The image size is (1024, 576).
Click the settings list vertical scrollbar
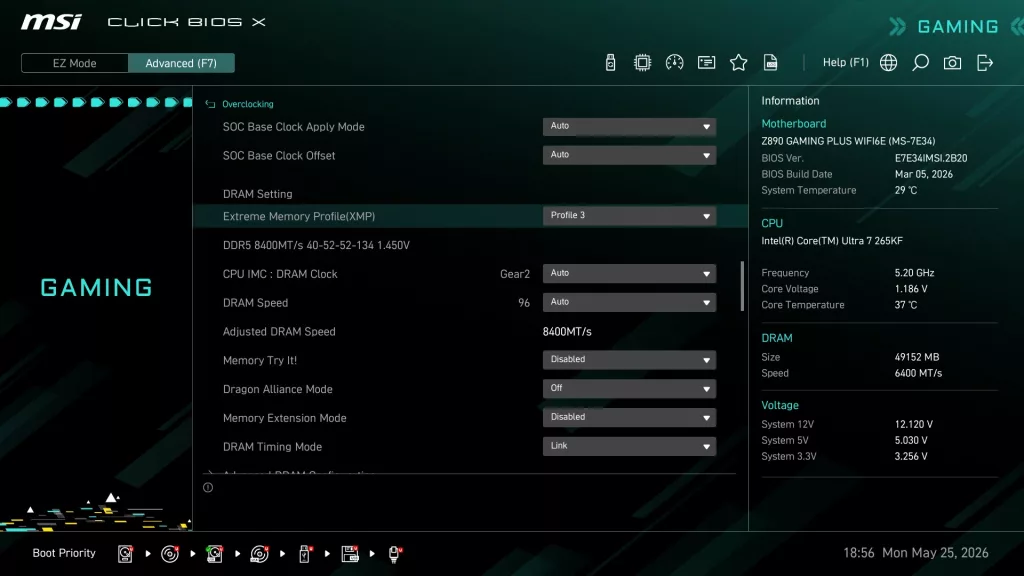742,286
